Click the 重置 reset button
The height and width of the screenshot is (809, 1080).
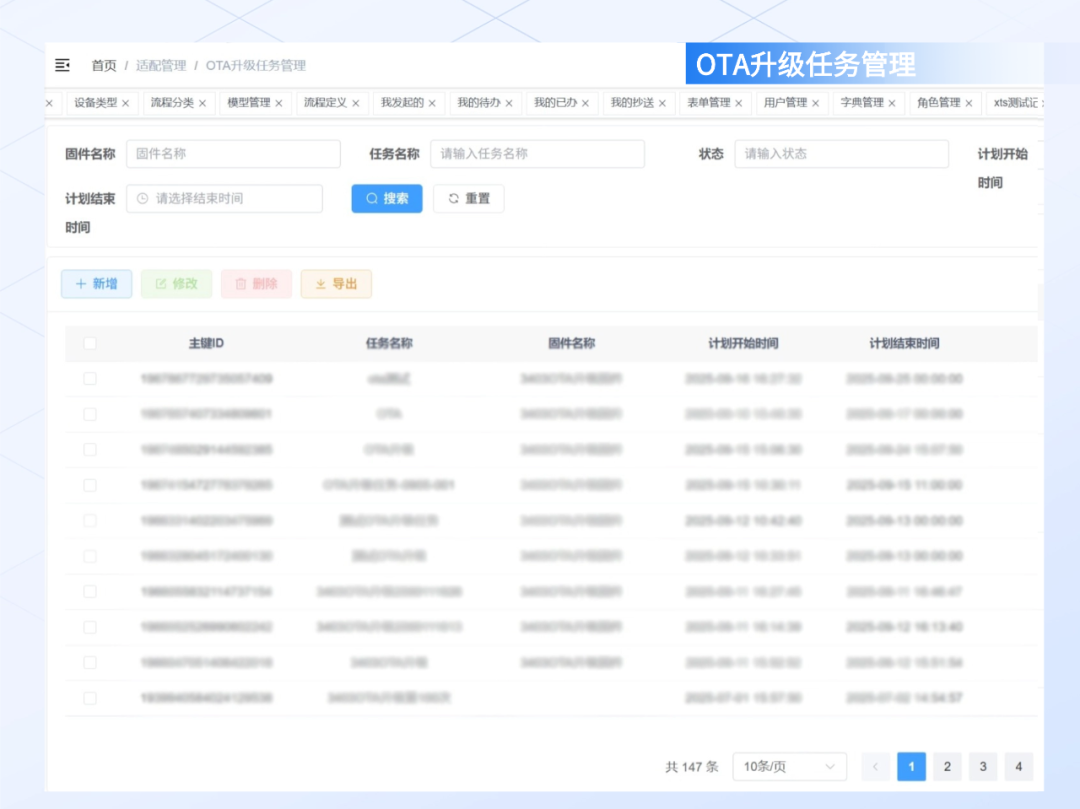pyautogui.click(x=468, y=199)
